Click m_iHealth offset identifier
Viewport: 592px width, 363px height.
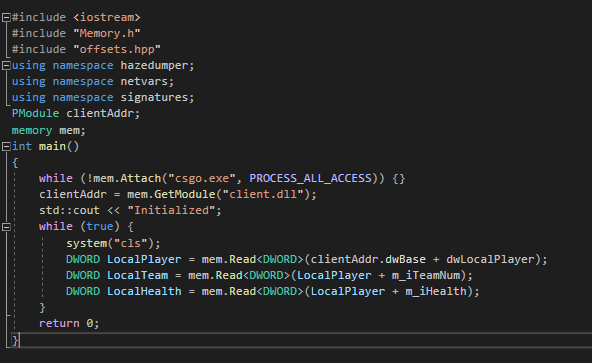(436, 291)
